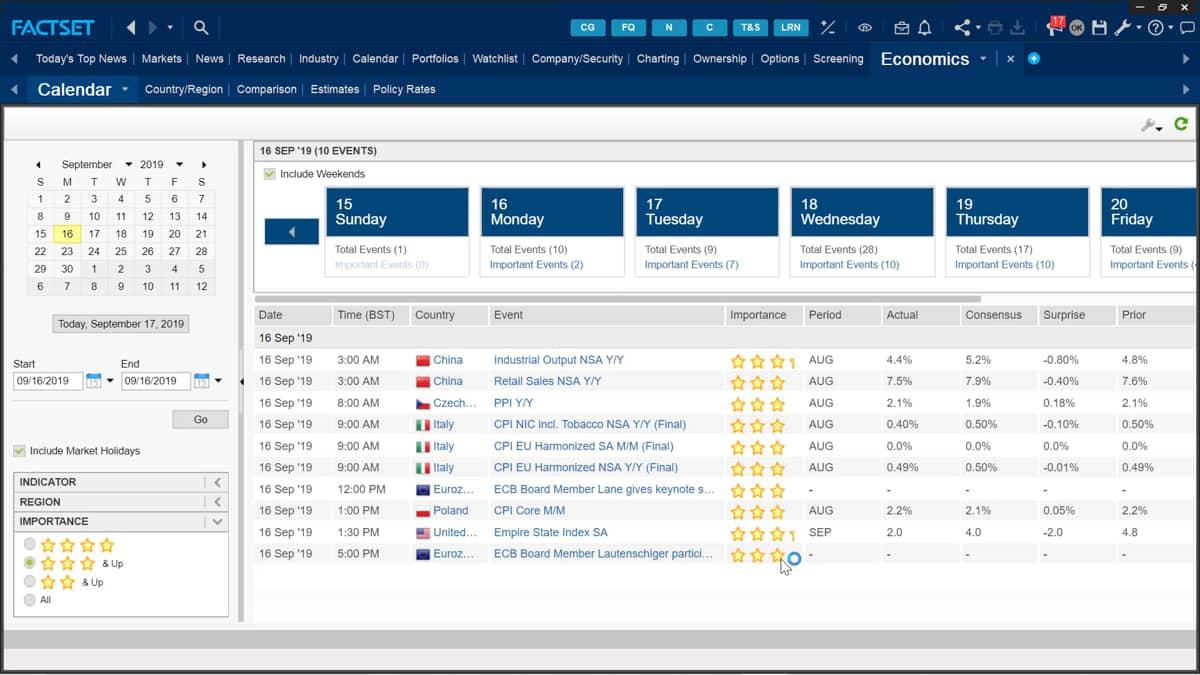Close the Economics tab

coord(1010,59)
